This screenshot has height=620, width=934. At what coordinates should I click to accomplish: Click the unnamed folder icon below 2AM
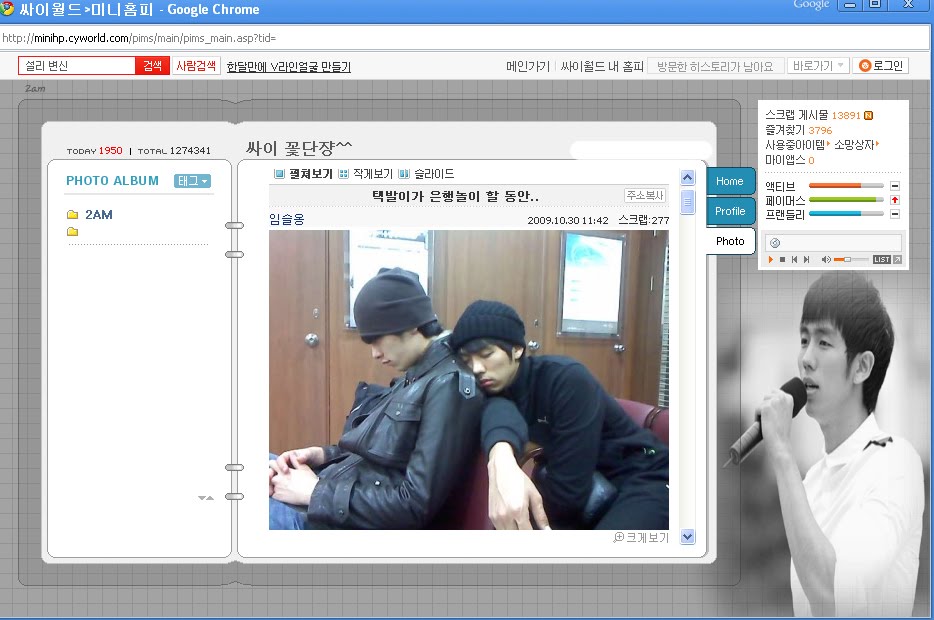pos(73,232)
